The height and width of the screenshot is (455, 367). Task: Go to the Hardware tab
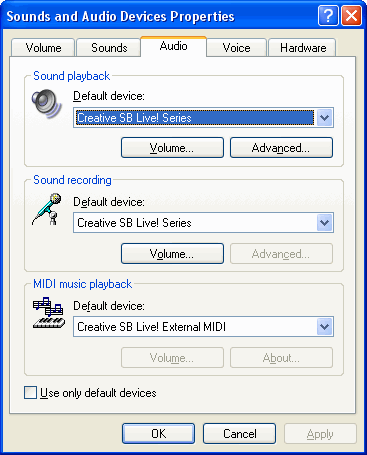point(303,48)
